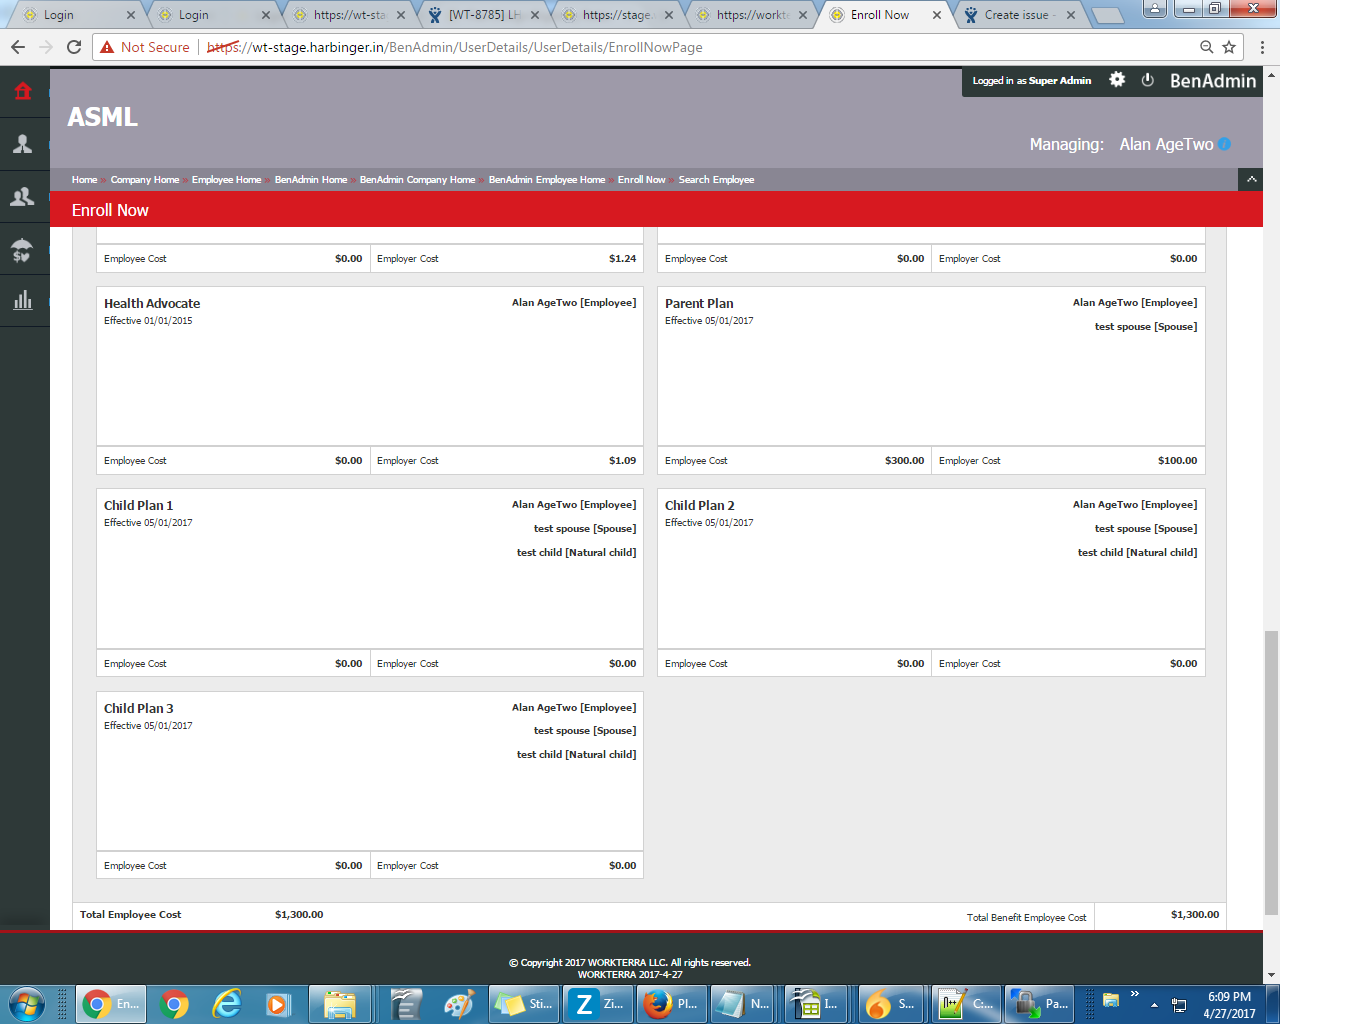Collapse the header using the up chevron
Image resolution: width=1358 pixels, height=1024 pixels.
[1251, 179]
